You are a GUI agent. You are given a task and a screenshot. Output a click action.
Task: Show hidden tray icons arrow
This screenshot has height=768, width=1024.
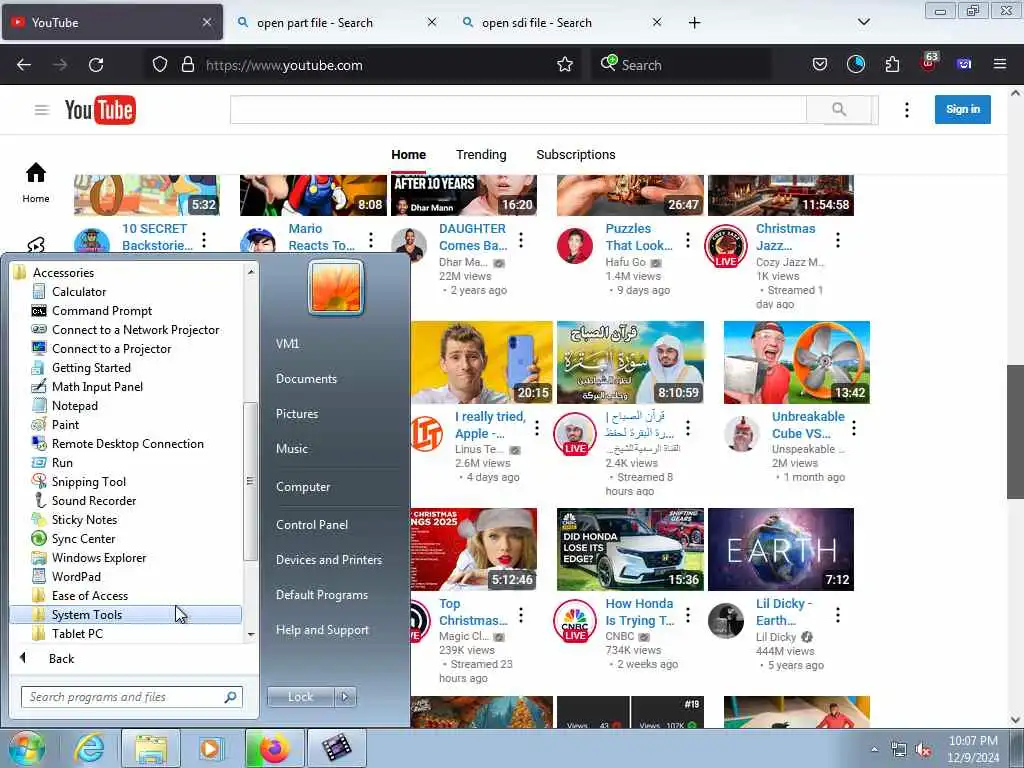(874, 750)
